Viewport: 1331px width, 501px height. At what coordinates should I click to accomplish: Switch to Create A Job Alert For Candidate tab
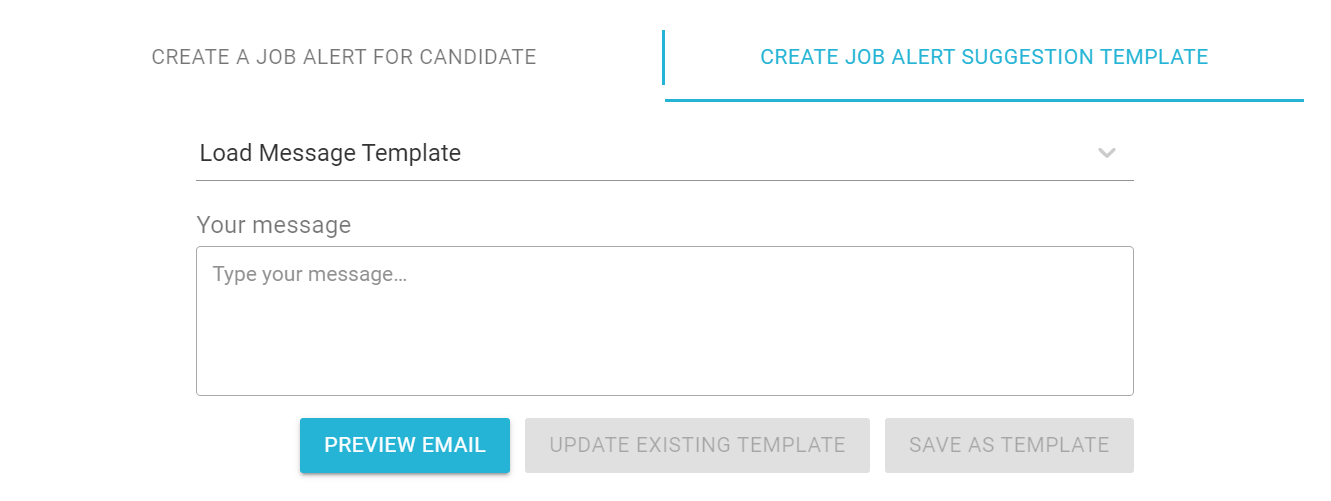pyautogui.click(x=344, y=57)
